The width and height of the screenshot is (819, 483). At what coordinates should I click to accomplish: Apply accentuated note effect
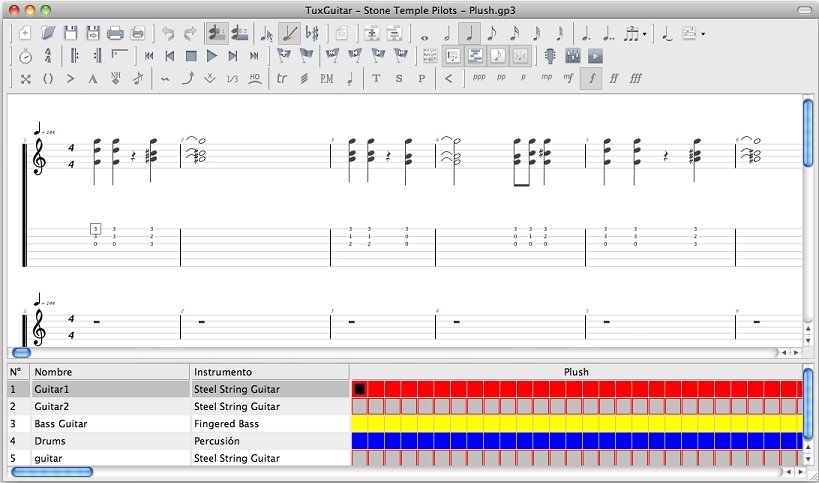[71, 79]
